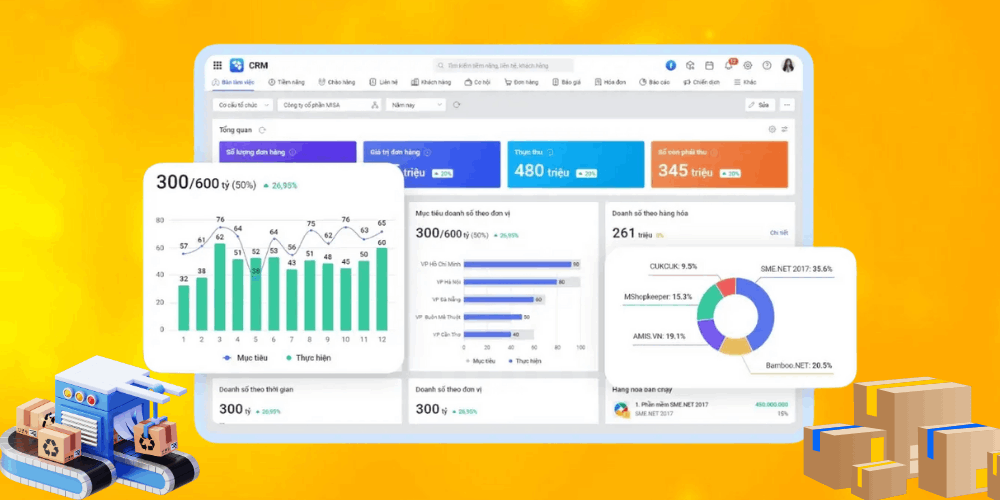Click the Sửa edit button
The width and height of the screenshot is (1000, 500).
coord(759,104)
